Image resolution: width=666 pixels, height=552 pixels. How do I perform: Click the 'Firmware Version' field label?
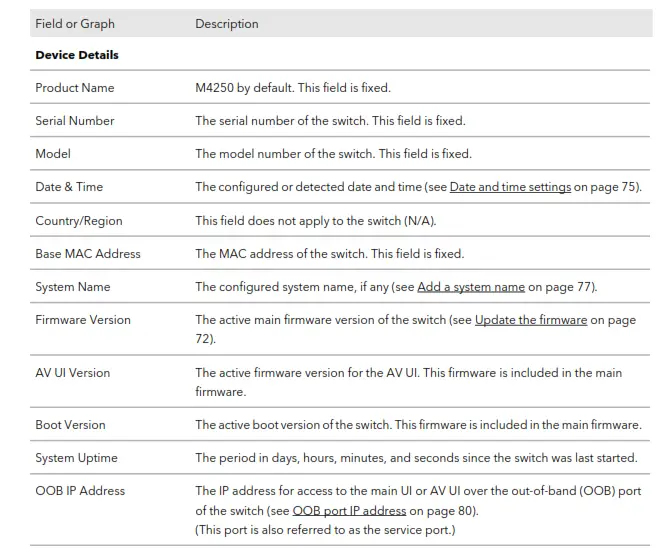(83, 320)
